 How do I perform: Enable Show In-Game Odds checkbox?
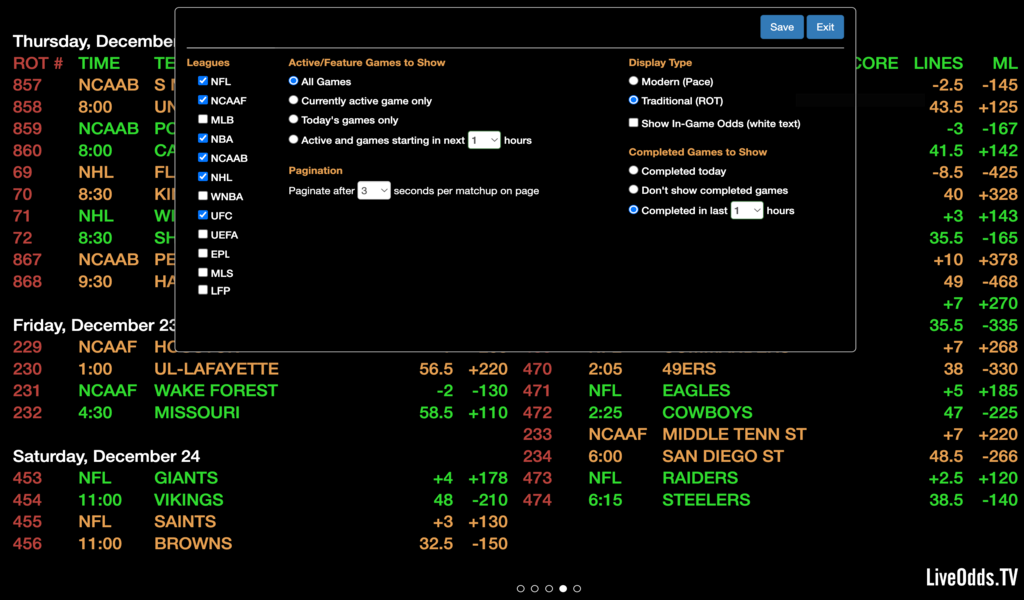(633, 123)
